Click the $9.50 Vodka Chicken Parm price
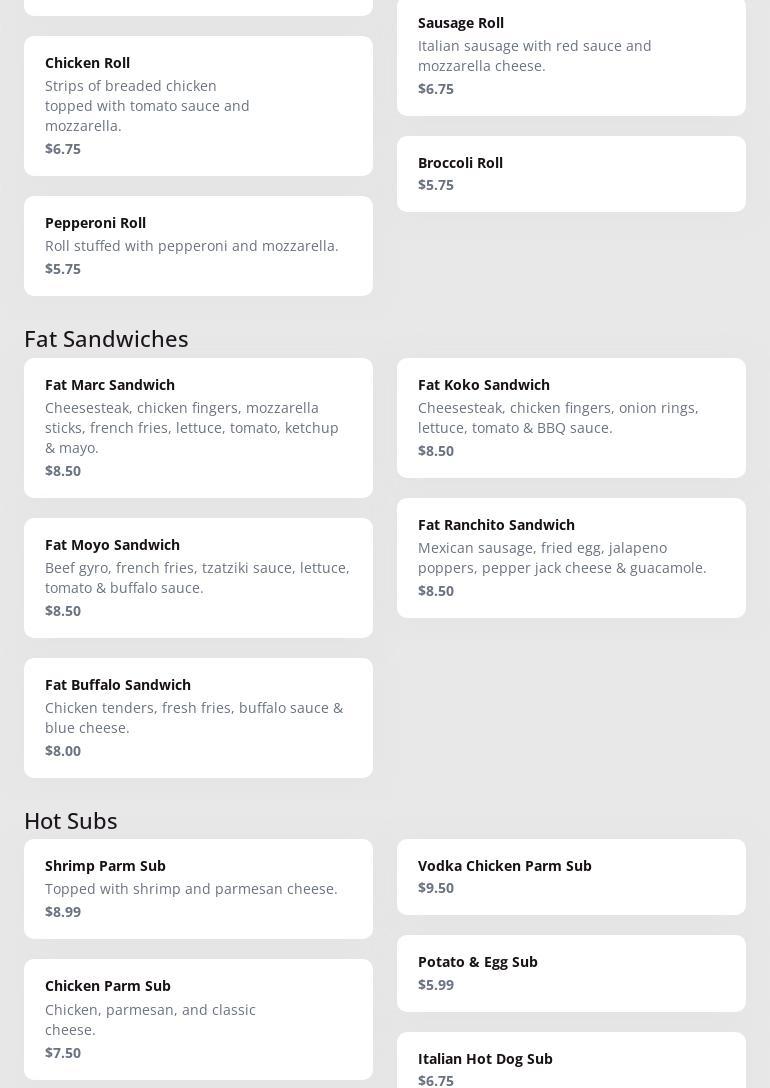This screenshot has width=770, height=1088. 436,888
